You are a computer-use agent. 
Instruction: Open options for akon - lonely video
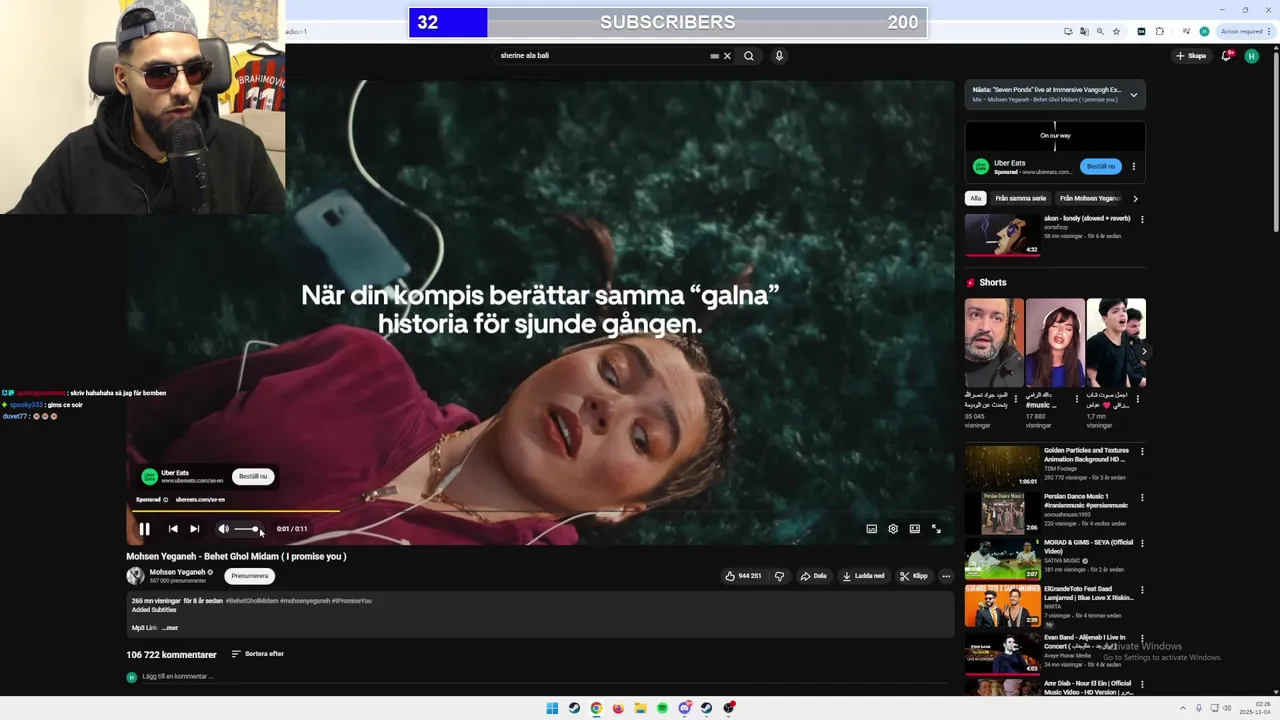(x=1142, y=219)
